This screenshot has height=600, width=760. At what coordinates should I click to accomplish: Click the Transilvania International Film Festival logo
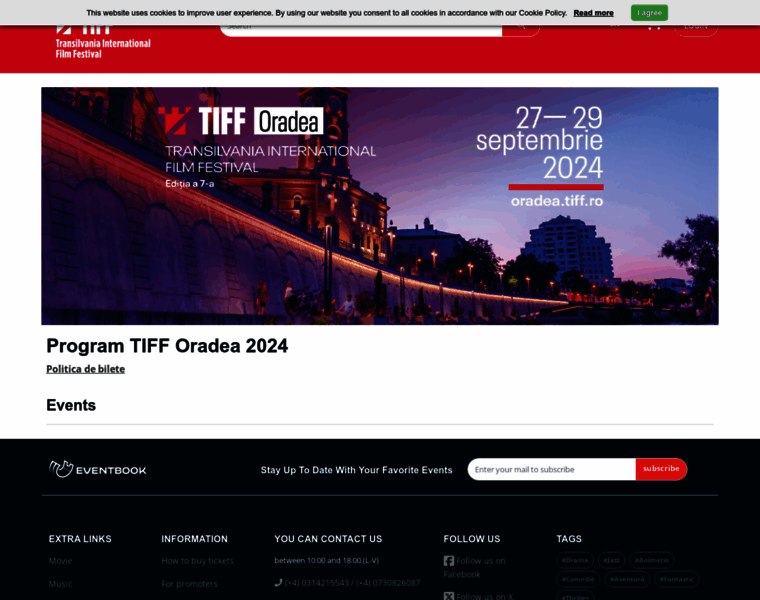(x=103, y=42)
